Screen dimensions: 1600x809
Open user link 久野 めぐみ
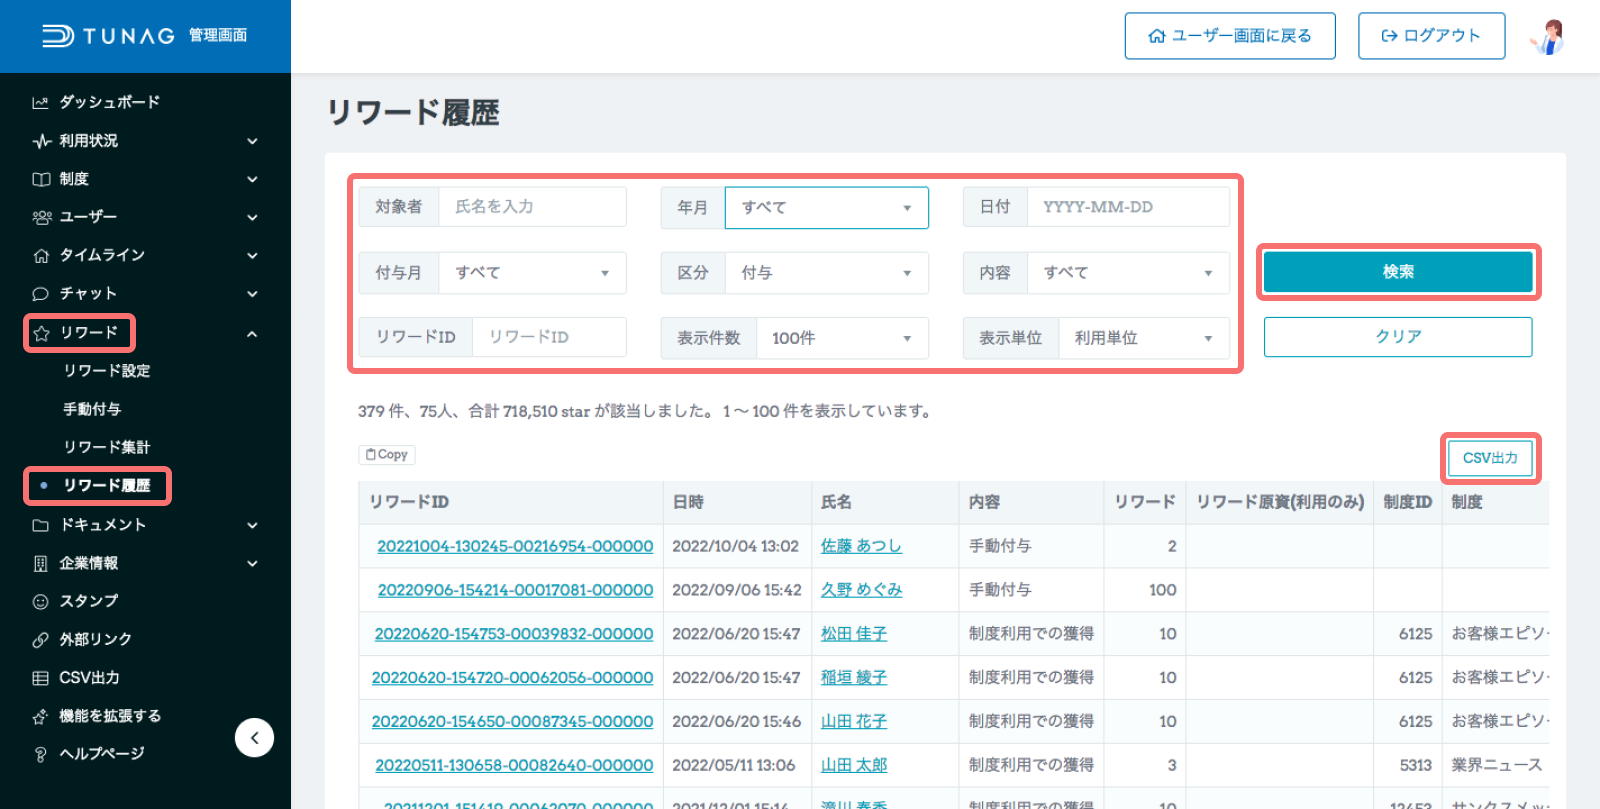coord(861,590)
